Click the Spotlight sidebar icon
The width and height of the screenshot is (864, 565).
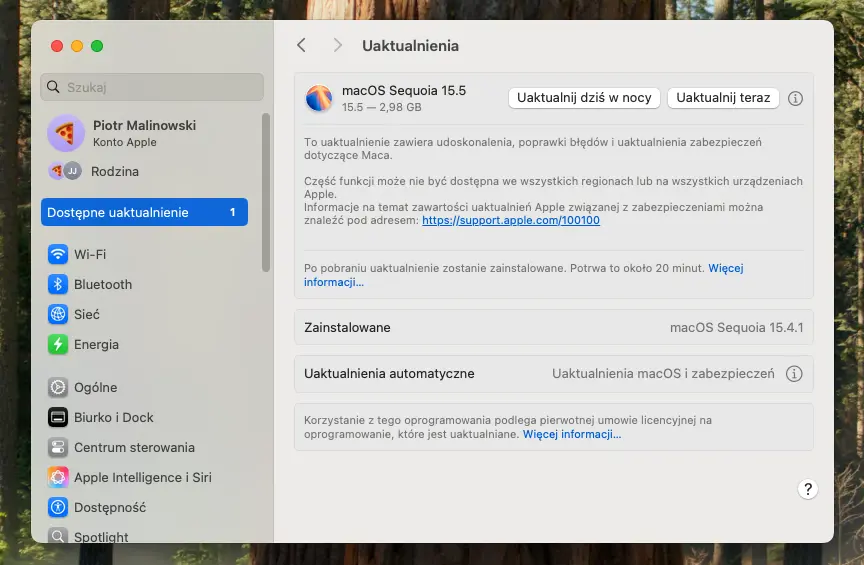58,536
